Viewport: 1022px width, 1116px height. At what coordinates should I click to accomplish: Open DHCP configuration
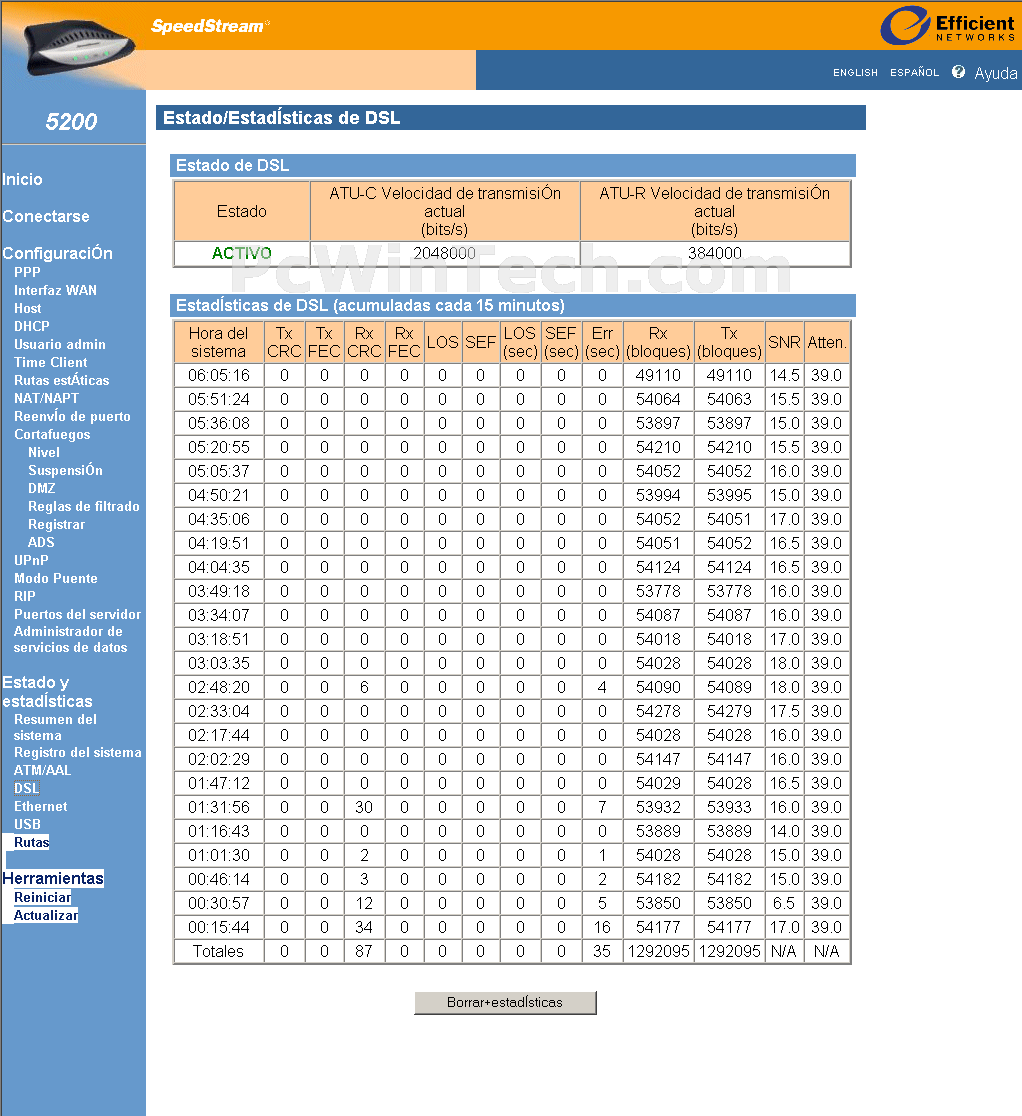(32, 326)
